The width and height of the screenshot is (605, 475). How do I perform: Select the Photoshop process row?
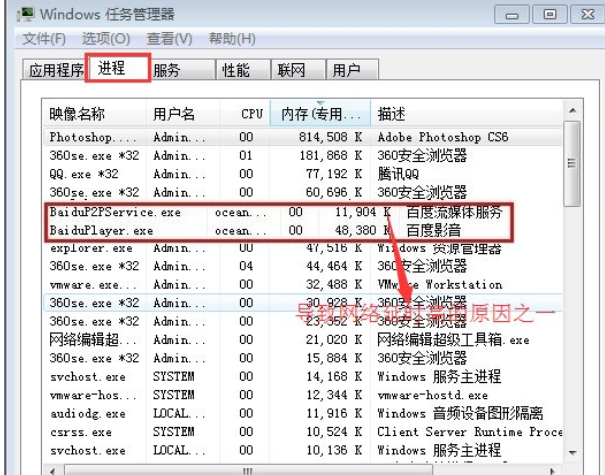tap(302, 137)
